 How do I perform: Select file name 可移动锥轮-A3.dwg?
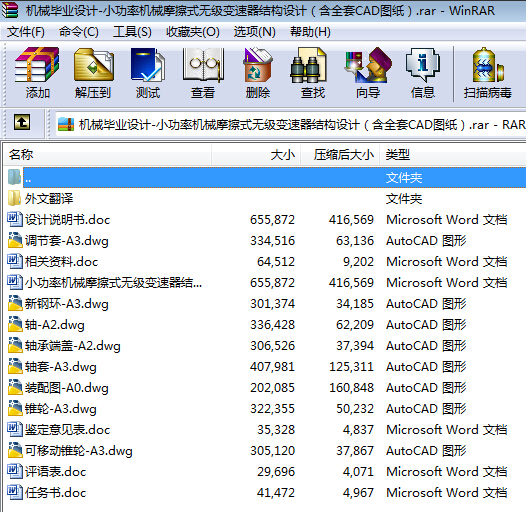[79, 451]
